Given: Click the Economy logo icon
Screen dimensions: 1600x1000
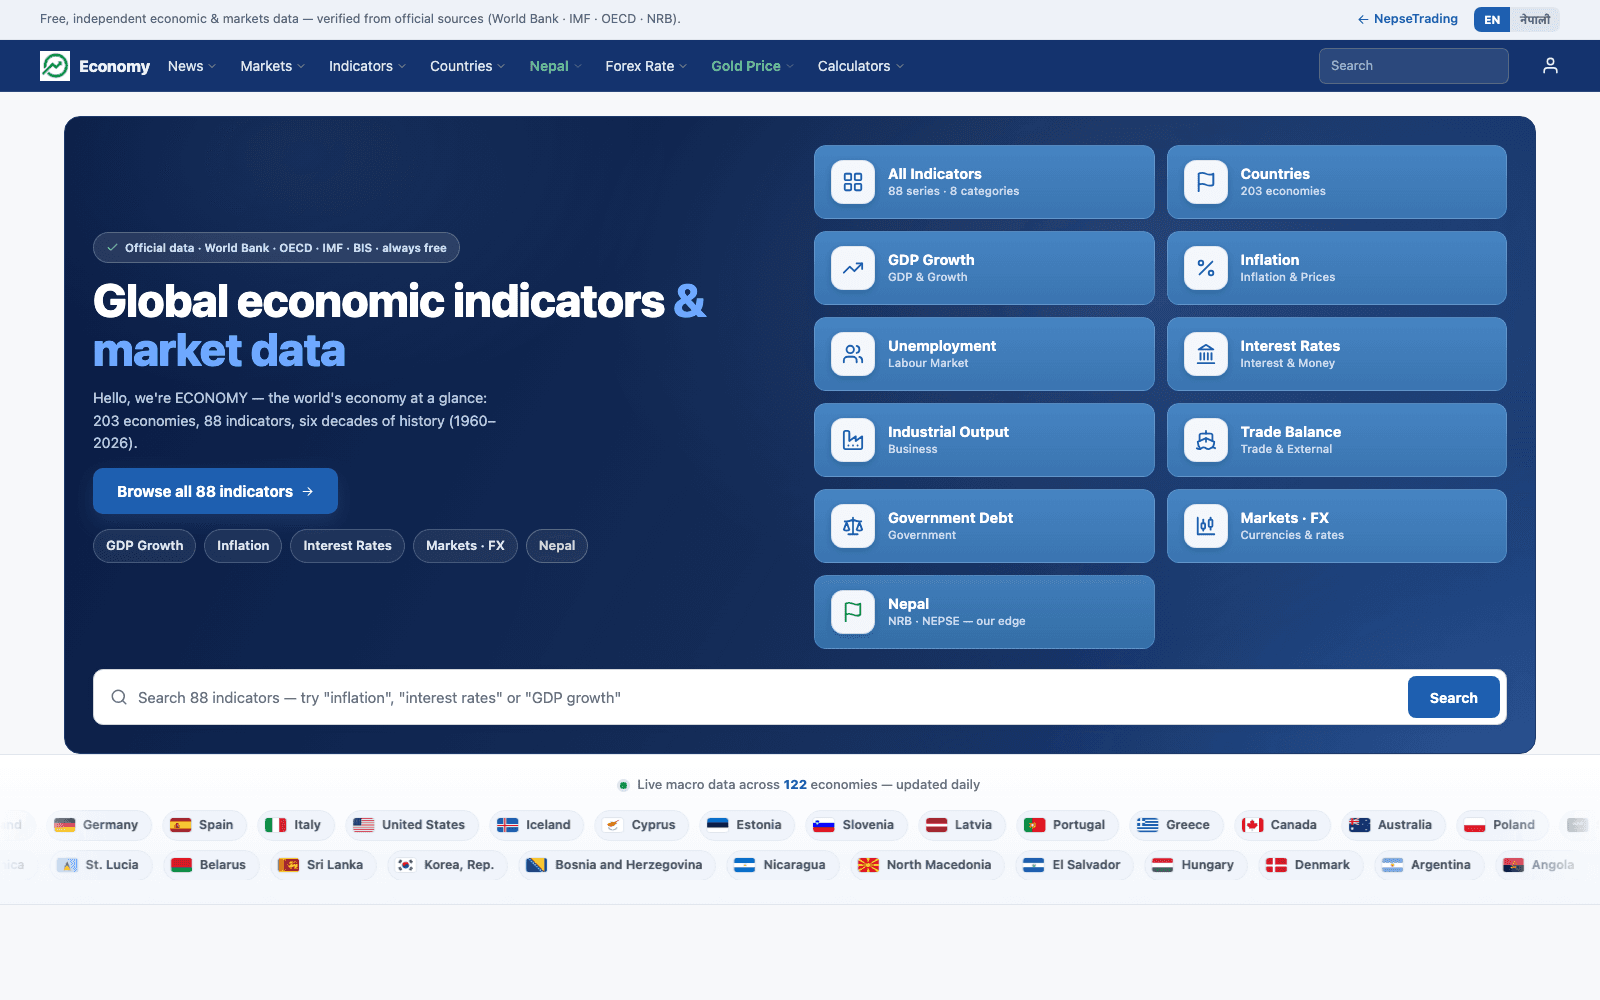Looking at the screenshot, I should 55,66.
